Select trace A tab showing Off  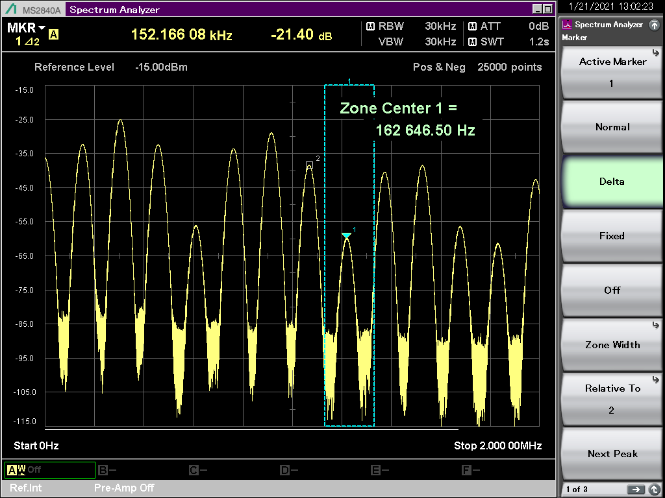(x=50, y=470)
